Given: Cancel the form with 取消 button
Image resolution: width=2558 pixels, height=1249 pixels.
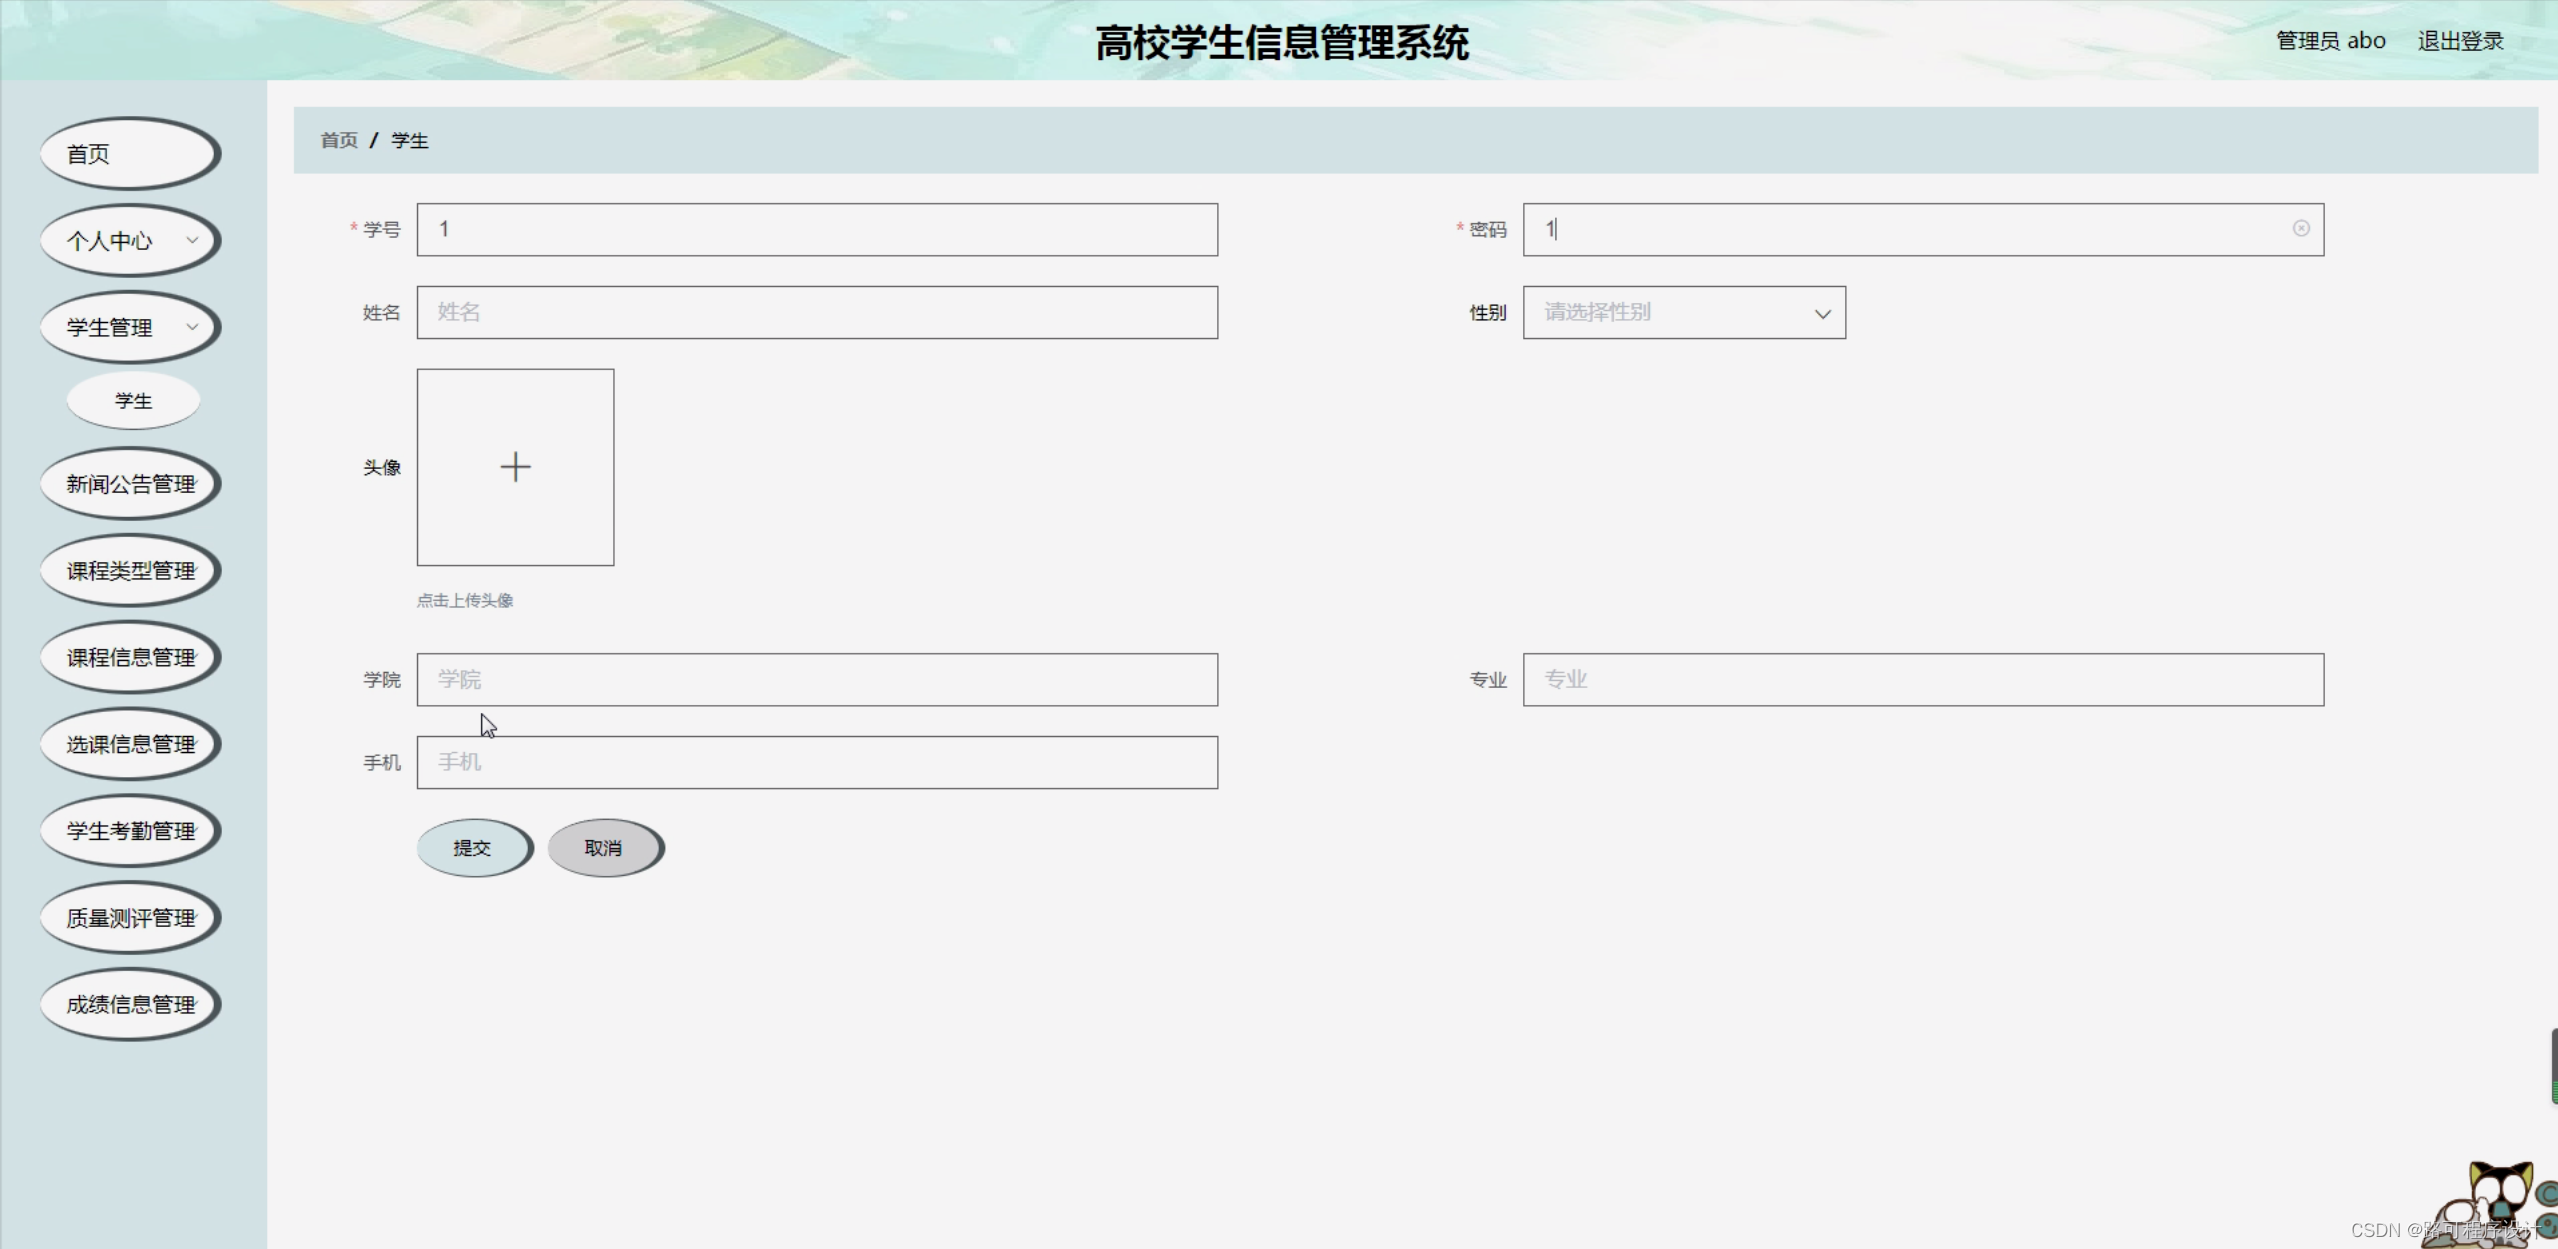Looking at the screenshot, I should (604, 847).
